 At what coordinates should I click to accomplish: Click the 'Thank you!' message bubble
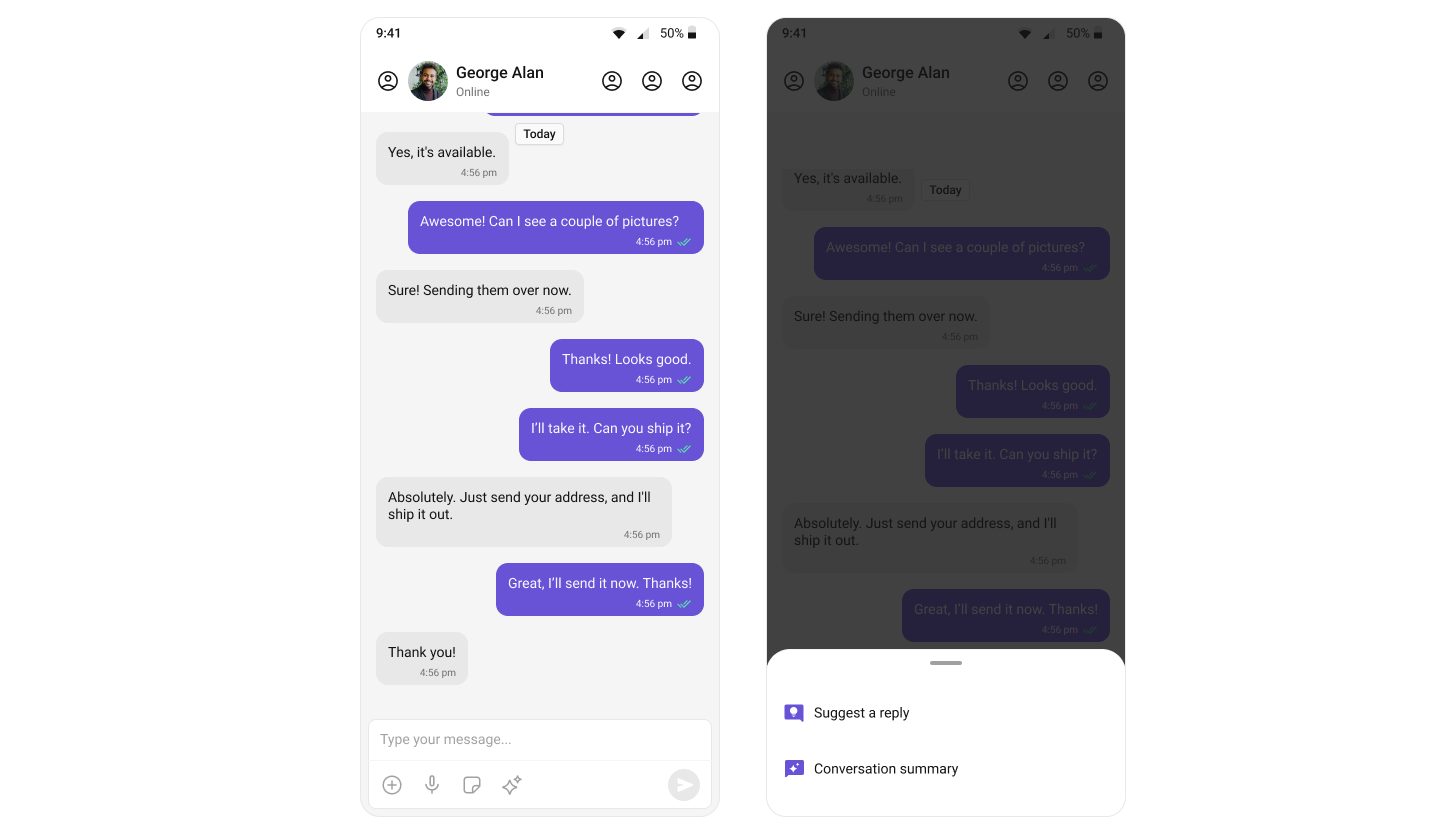point(422,659)
